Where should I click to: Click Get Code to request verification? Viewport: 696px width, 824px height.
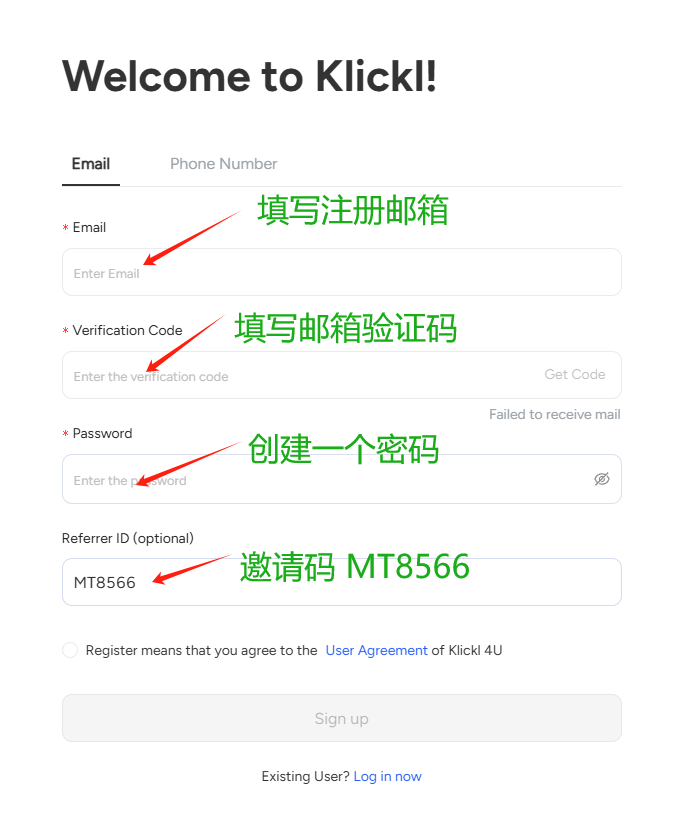[x=575, y=375]
